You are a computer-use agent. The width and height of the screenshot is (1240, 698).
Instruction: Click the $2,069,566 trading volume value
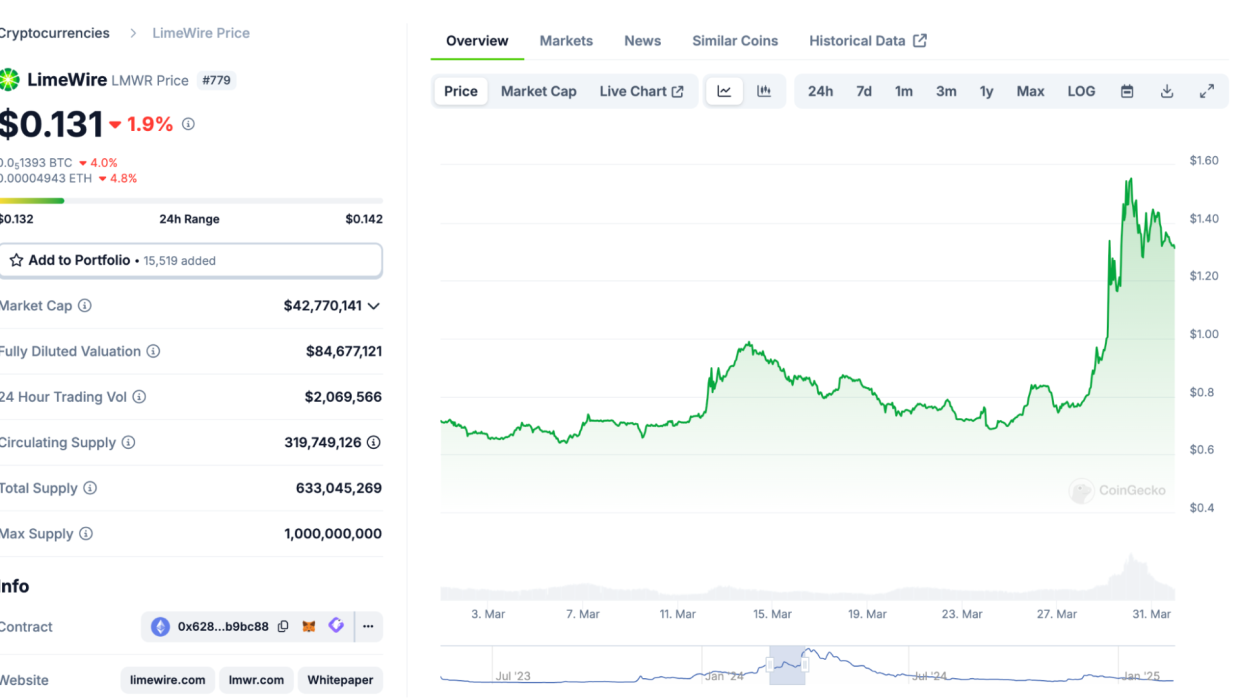343,397
